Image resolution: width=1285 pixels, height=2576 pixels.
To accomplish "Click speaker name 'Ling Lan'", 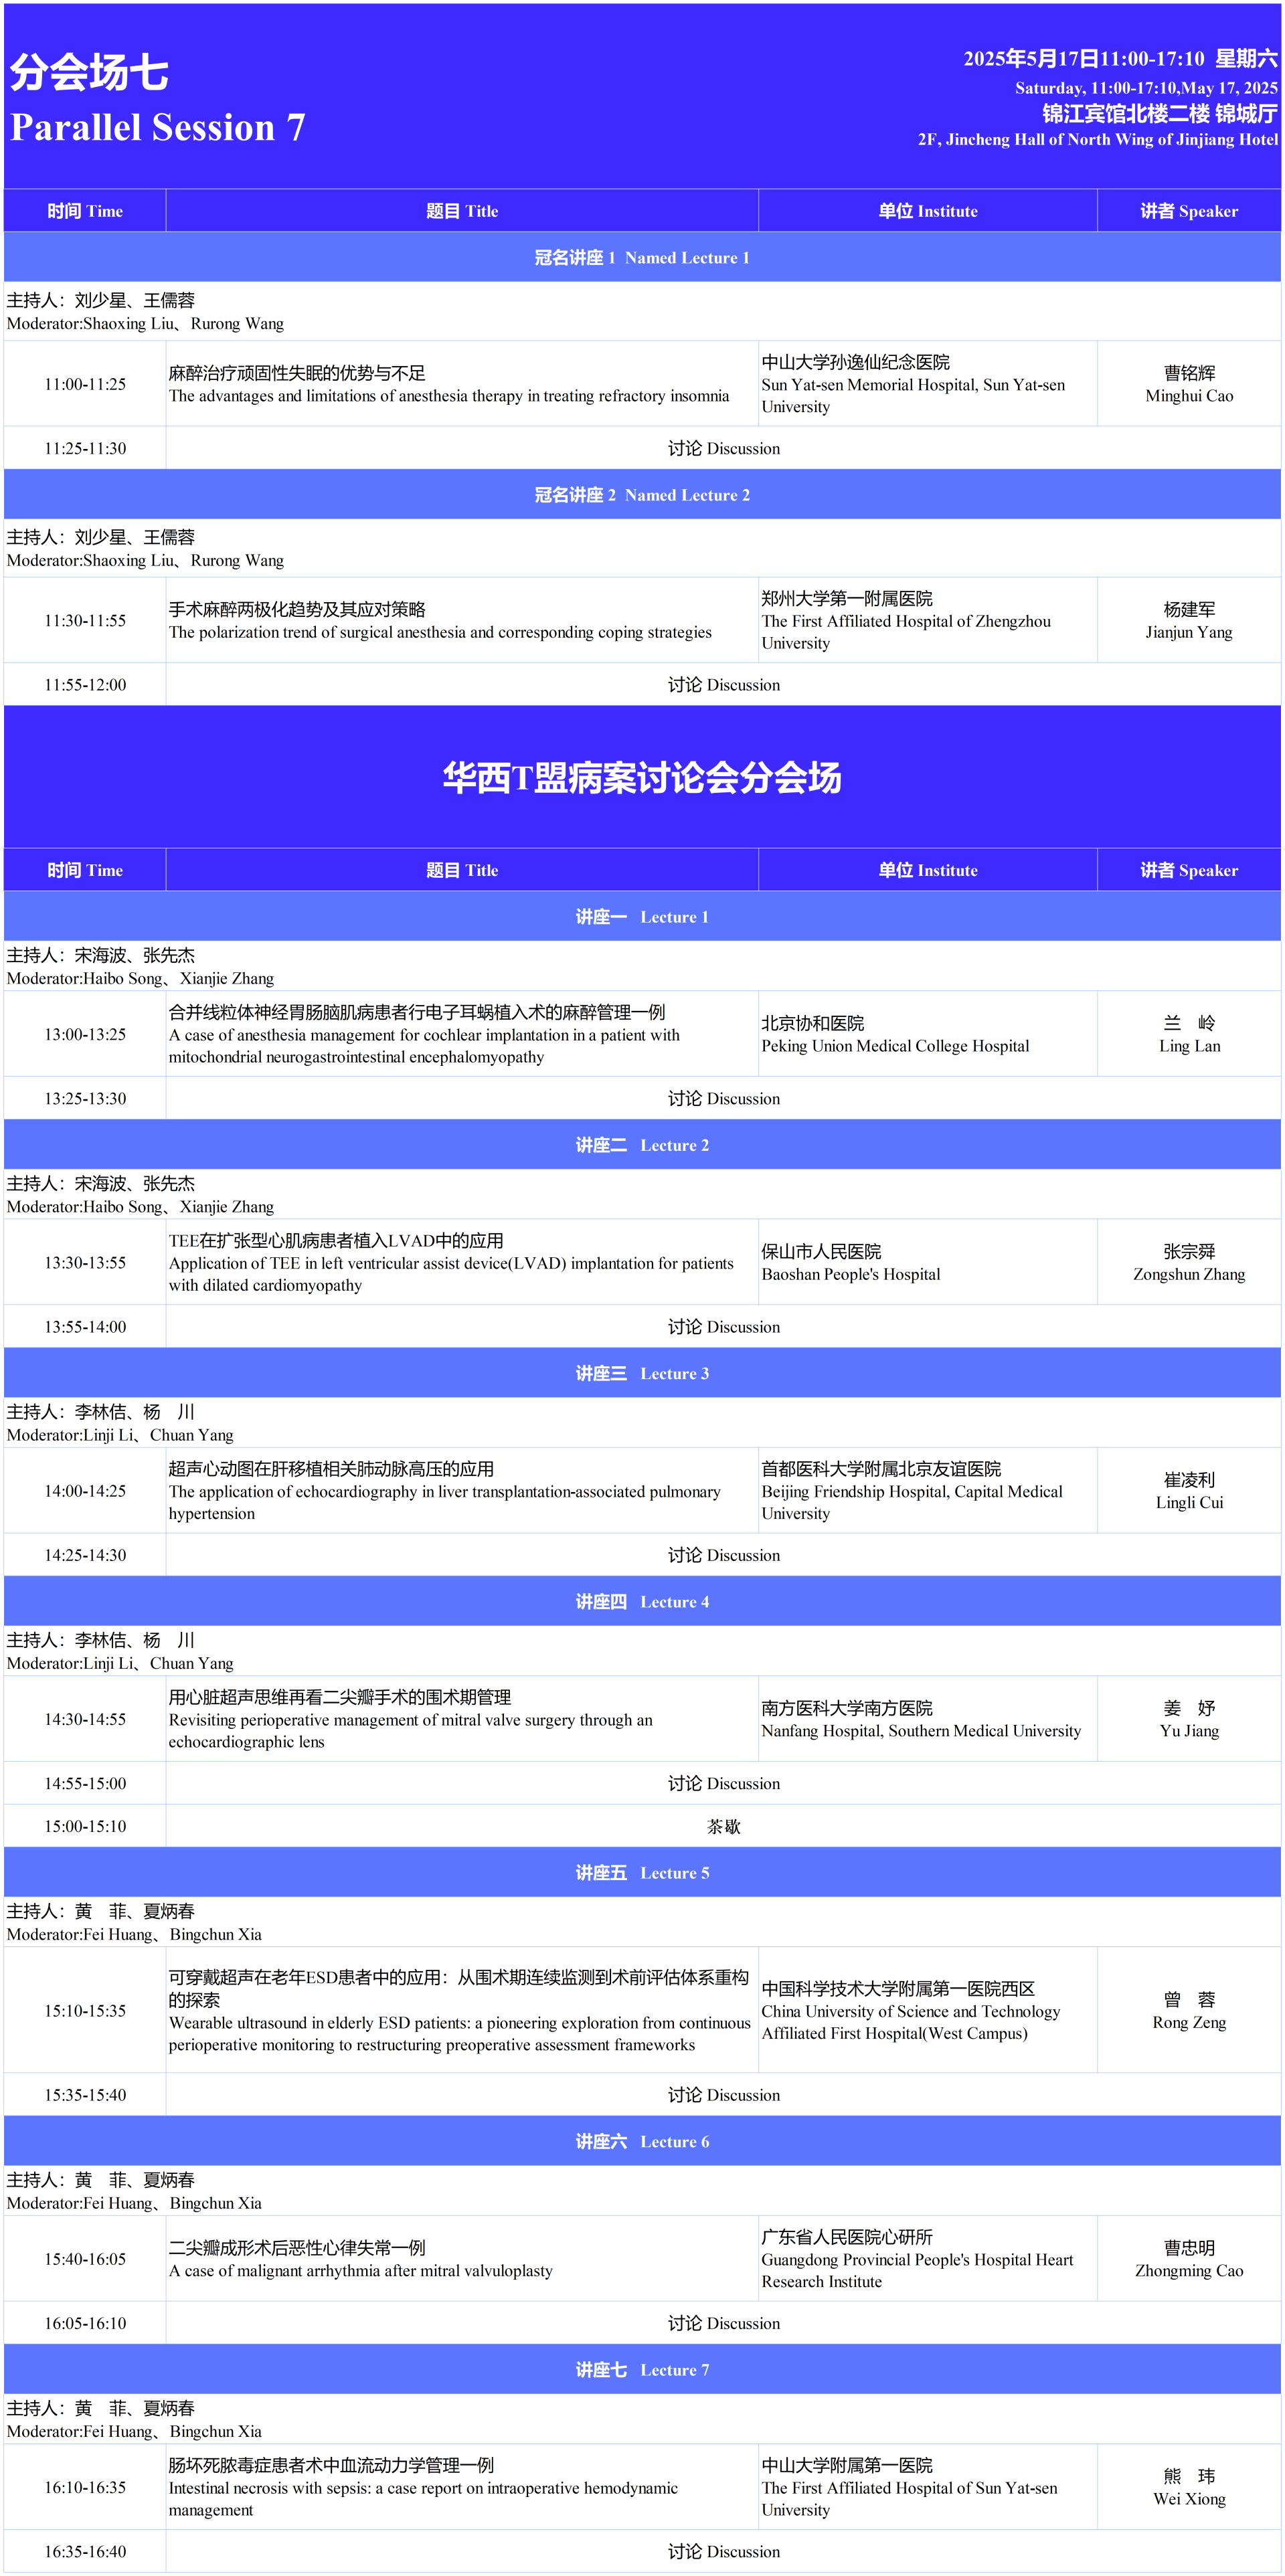I will click(1189, 1046).
